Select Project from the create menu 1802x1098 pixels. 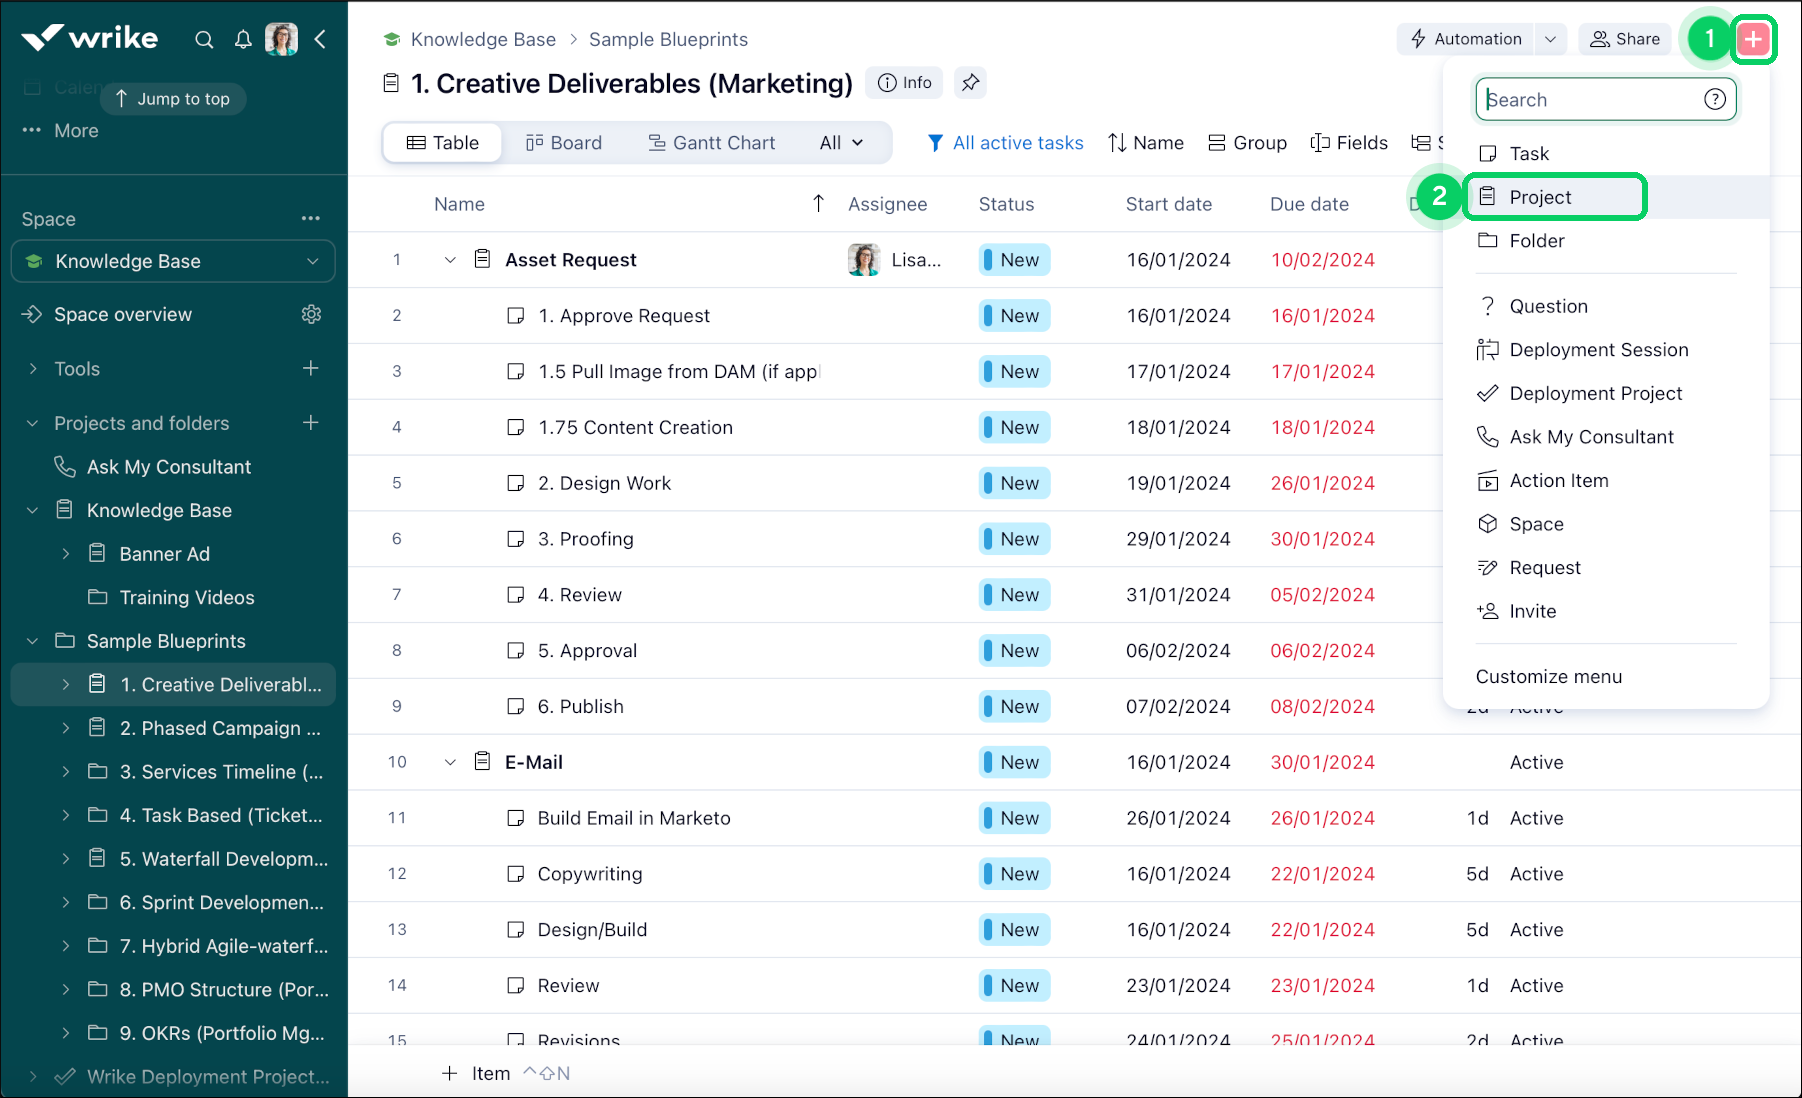pyautogui.click(x=1540, y=198)
